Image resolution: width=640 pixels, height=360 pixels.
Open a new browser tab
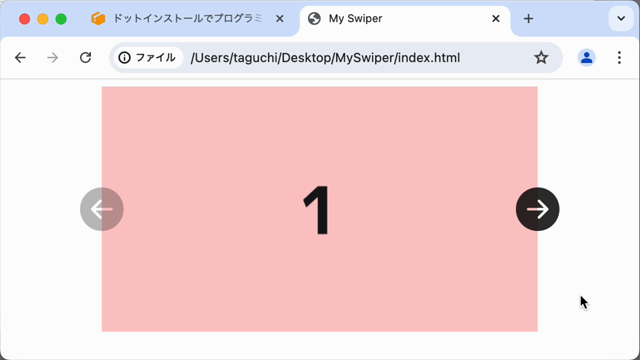click(x=528, y=19)
